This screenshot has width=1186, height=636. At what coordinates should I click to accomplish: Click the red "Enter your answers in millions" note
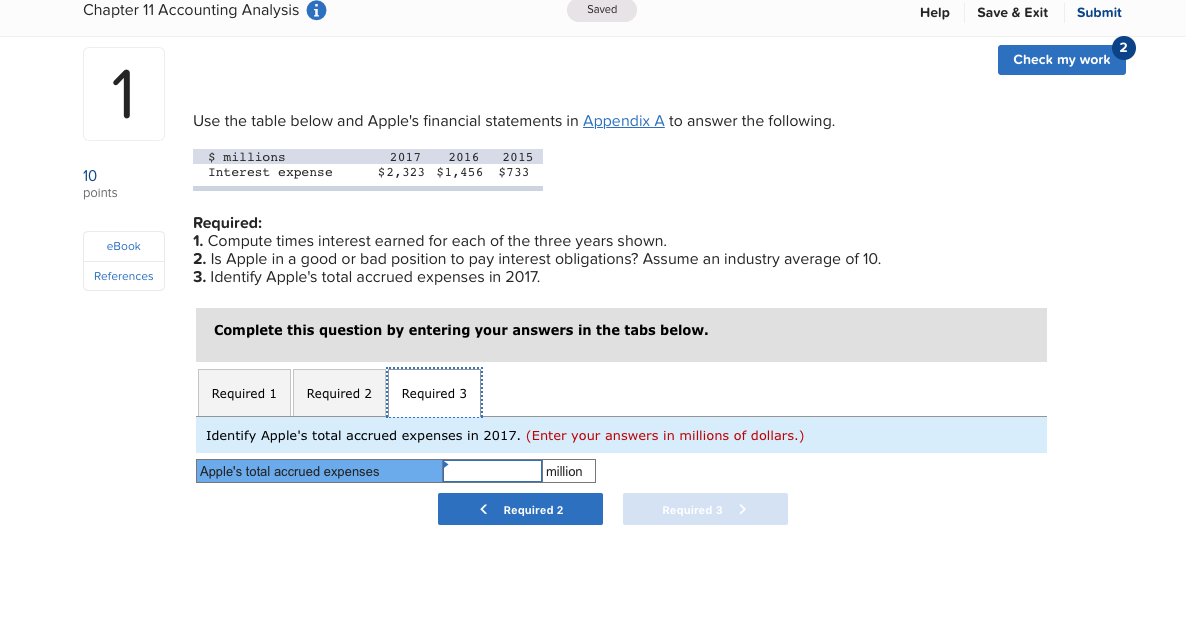click(665, 436)
